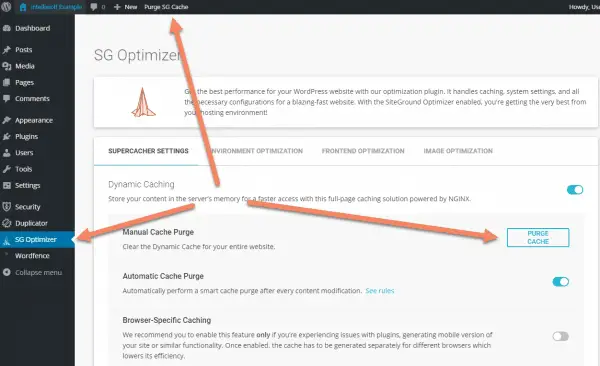This screenshot has height=366, width=600.
Task: Disable the Automatic Cache Purge switch
Action: 561,282
